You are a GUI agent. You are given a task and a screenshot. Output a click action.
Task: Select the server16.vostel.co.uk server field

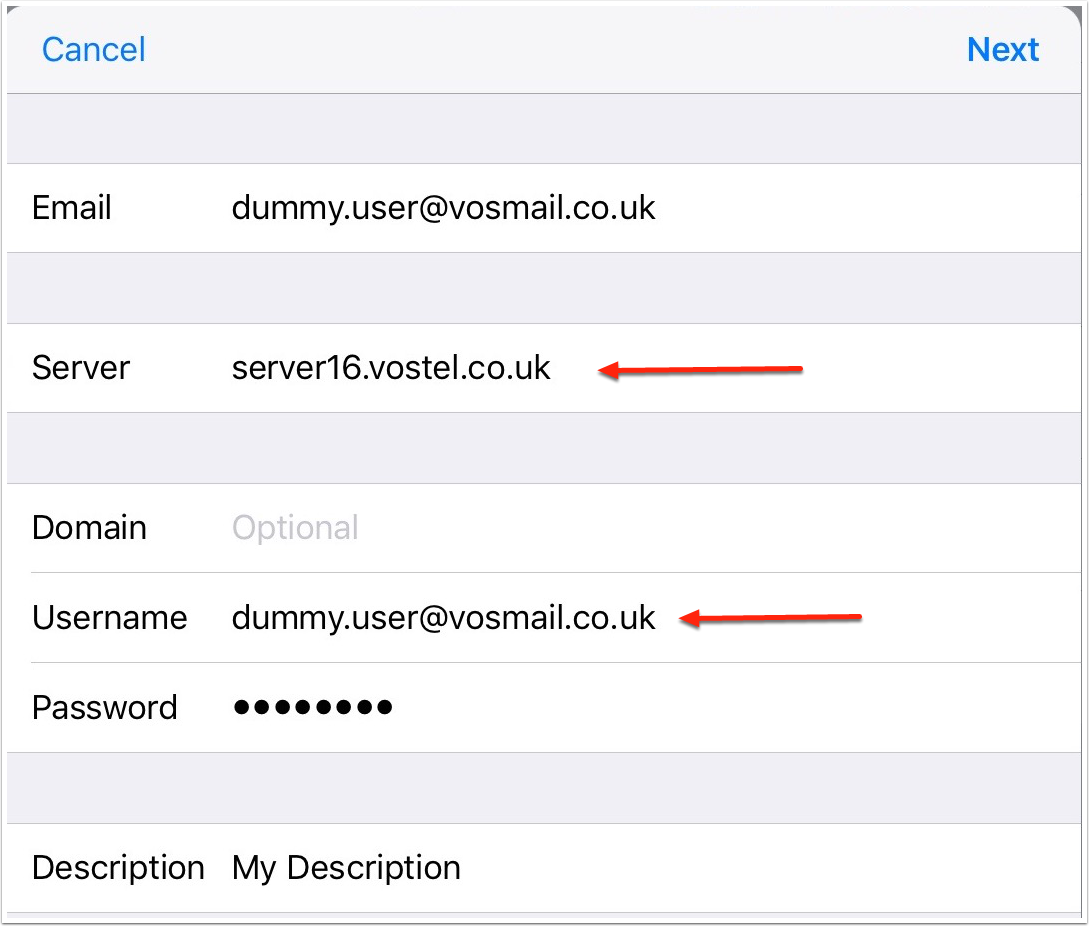[391, 368]
